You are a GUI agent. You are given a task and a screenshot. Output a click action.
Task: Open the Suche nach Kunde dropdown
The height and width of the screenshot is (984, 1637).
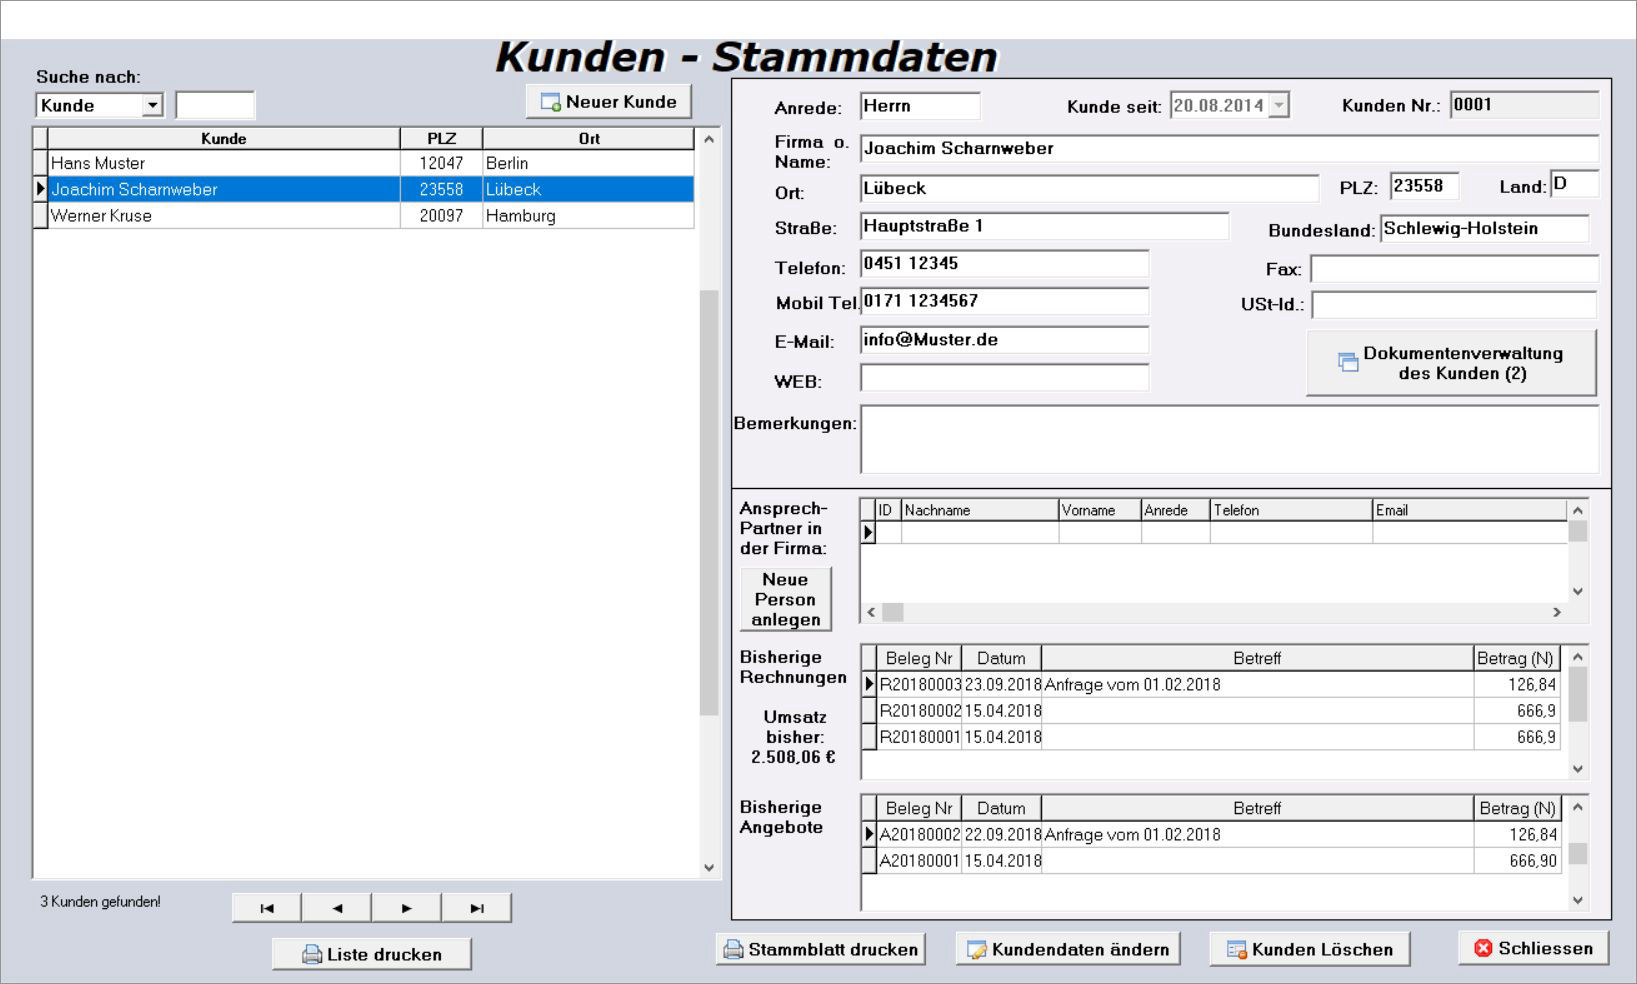(152, 106)
